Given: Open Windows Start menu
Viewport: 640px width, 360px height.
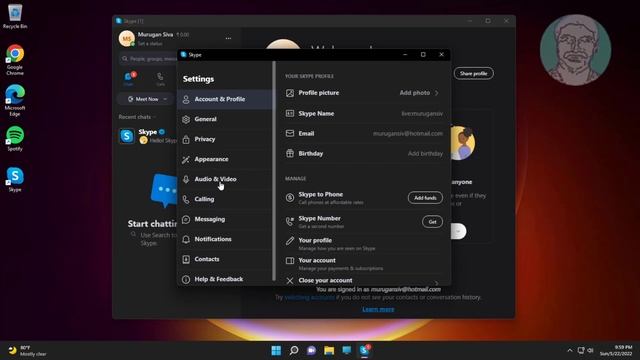Looking at the screenshot, I should 276,350.
